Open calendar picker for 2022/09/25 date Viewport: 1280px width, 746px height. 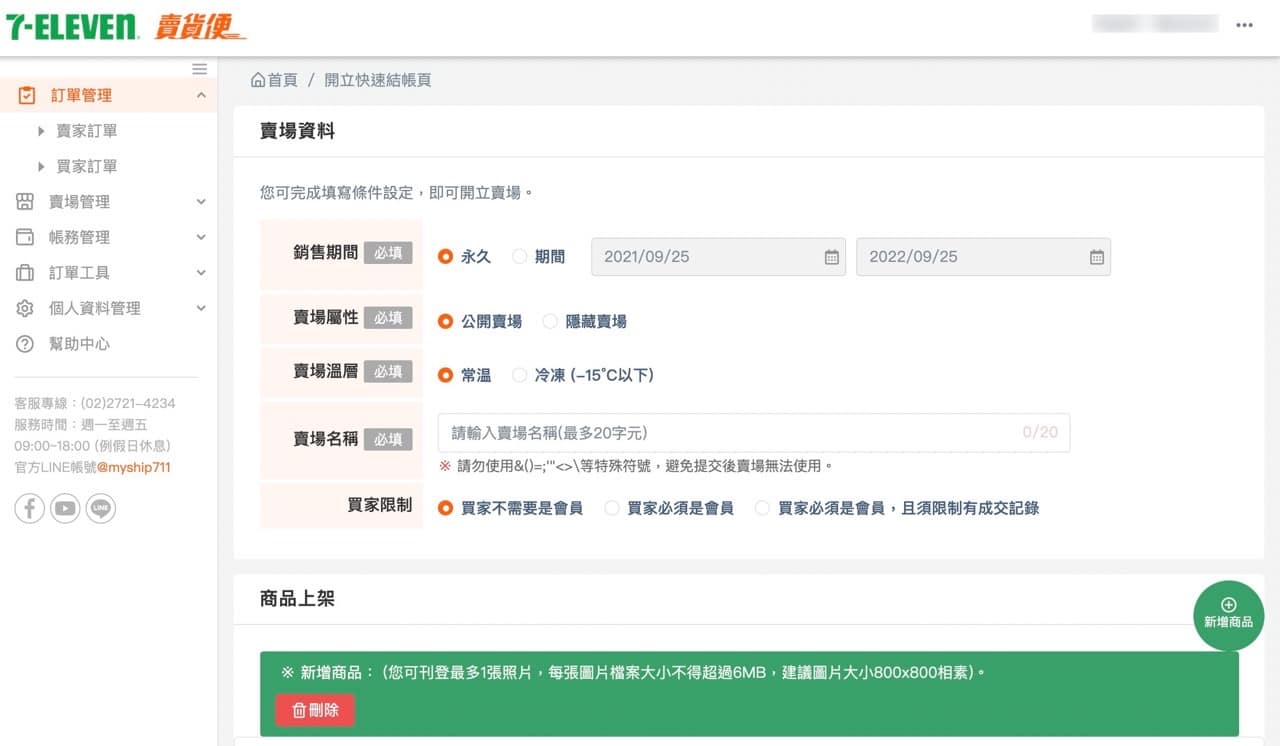tap(1096, 257)
